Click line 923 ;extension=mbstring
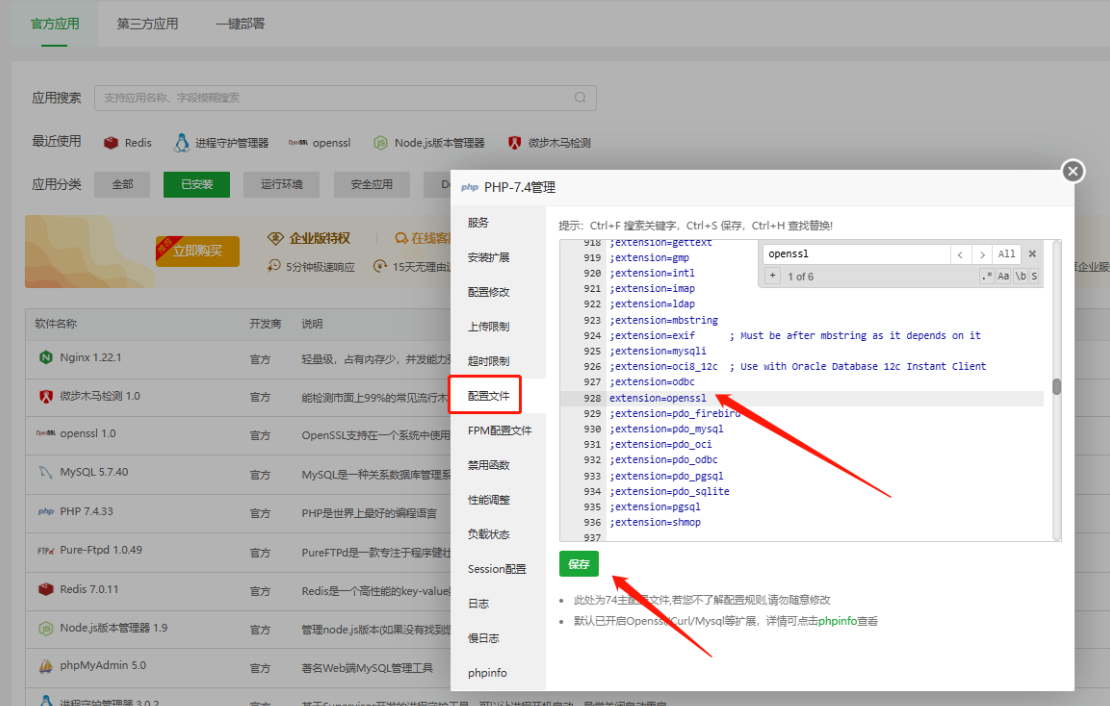This screenshot has height=706, width=1110. (x=663, y=320)
